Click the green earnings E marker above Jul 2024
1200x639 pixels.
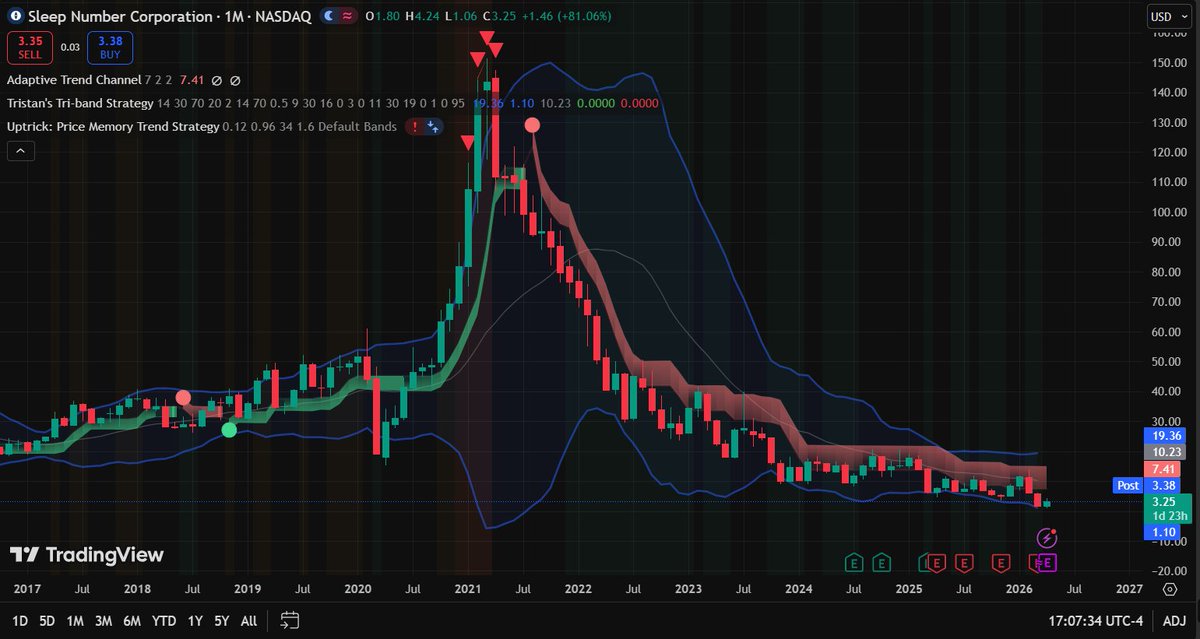(853, 563)
